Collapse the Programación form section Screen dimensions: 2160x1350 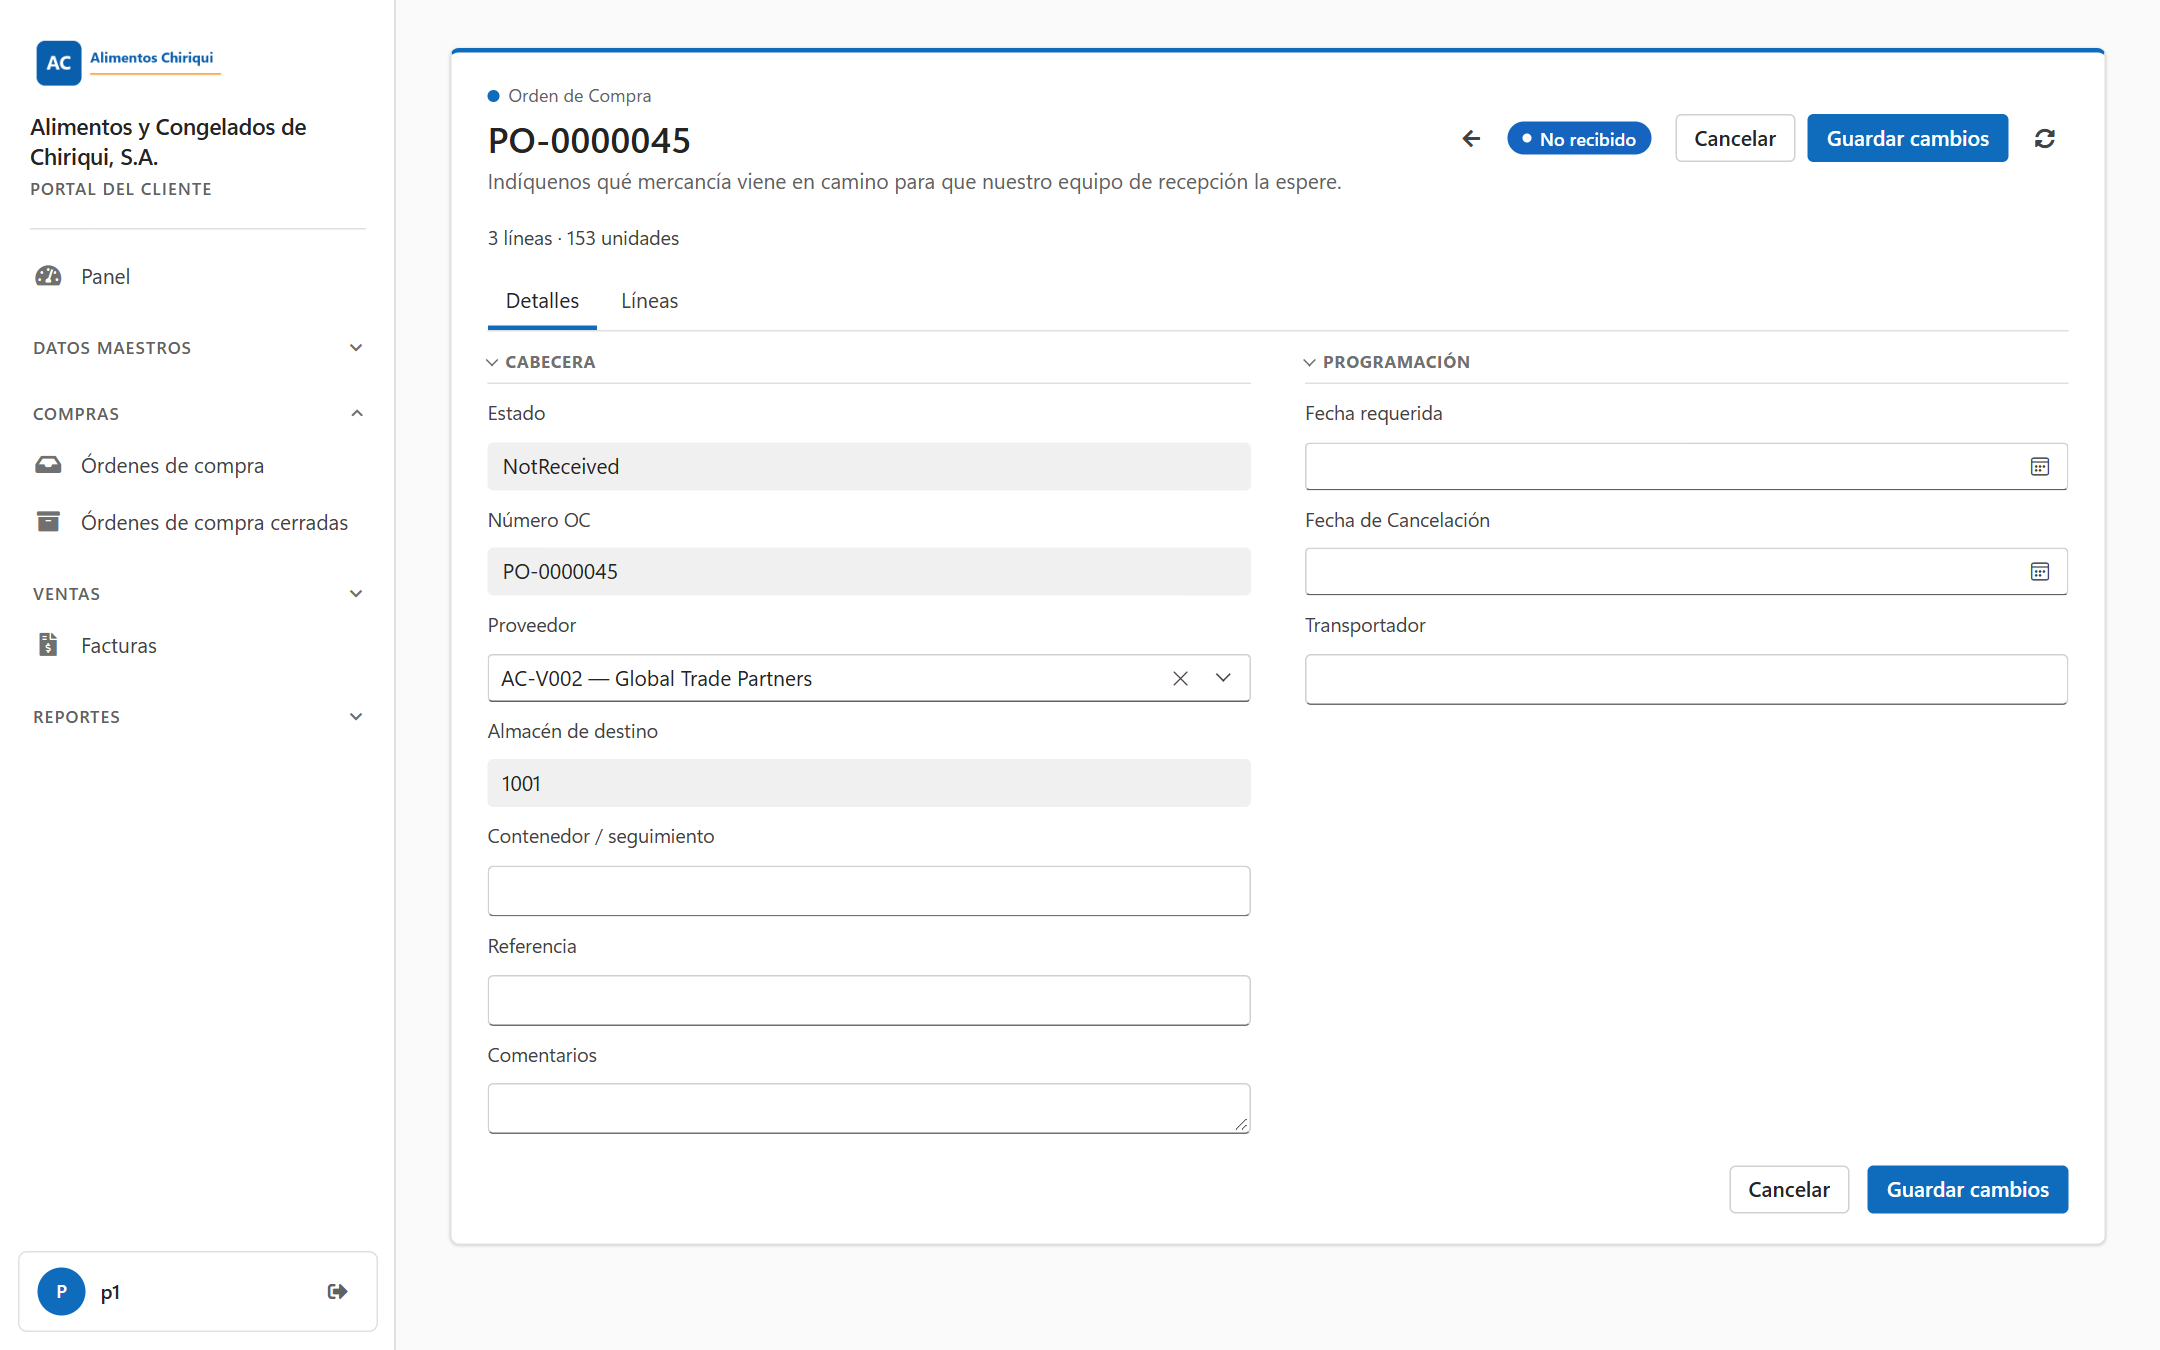pyautogui.click(x=1387, y=362)
